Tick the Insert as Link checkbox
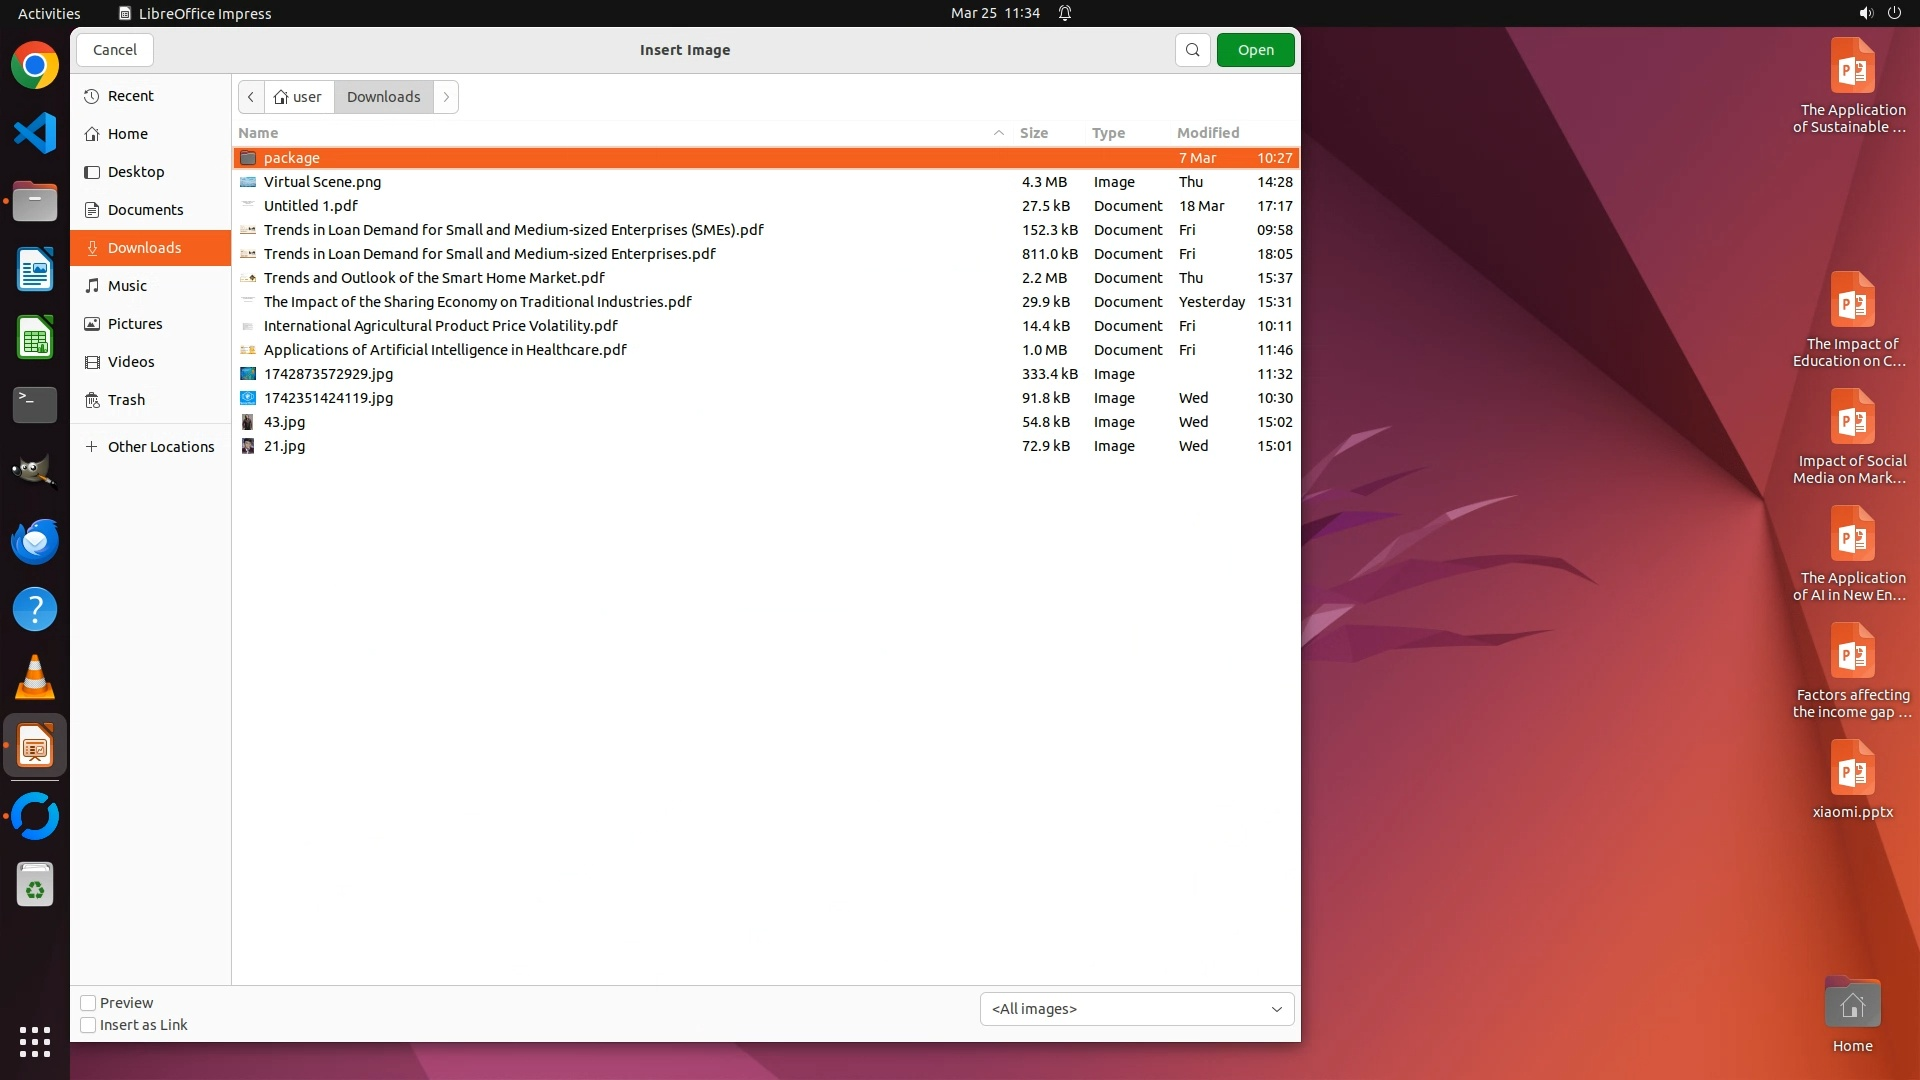1920x1080 pixels. tap(88, 1025)
